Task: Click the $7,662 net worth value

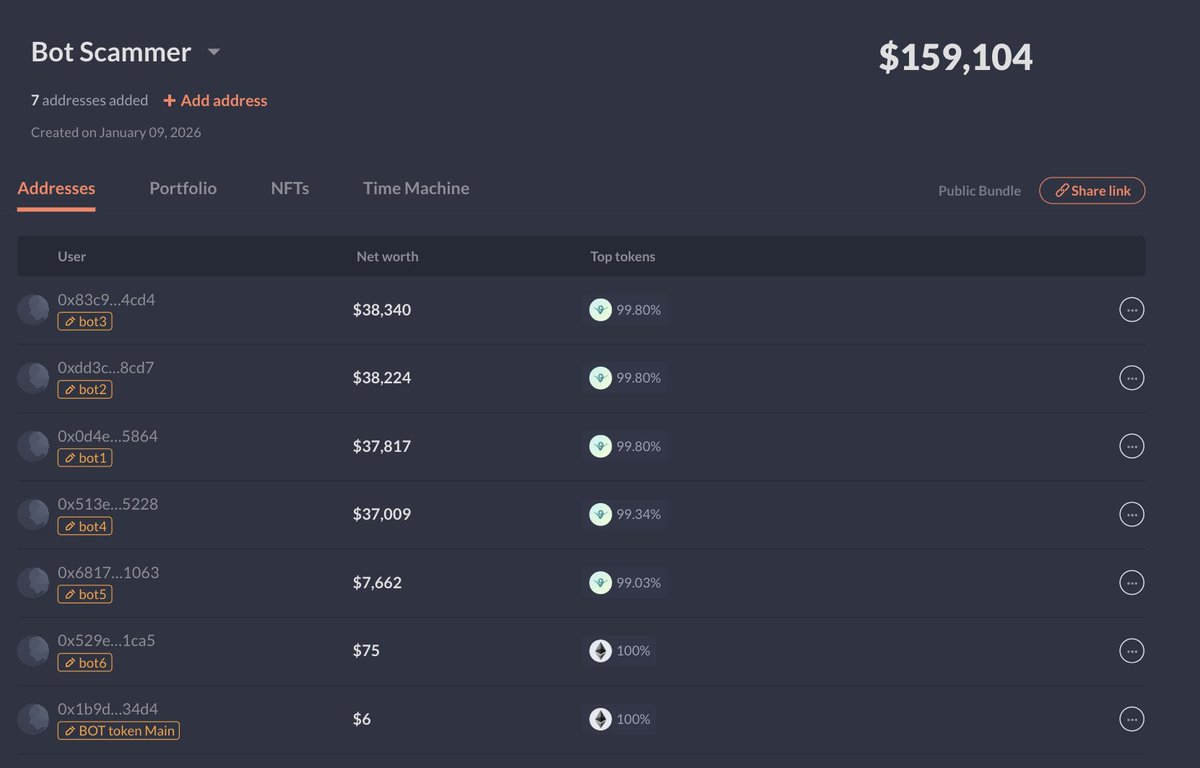Action: (x=377, y=582)
